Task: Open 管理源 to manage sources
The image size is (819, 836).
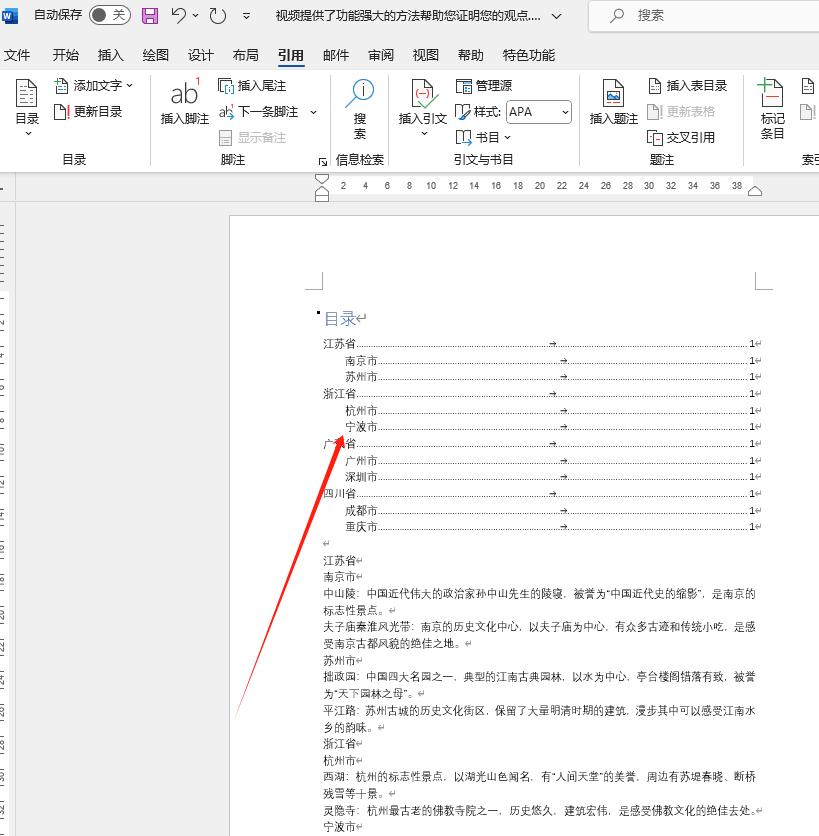Action: click(485, 85)
